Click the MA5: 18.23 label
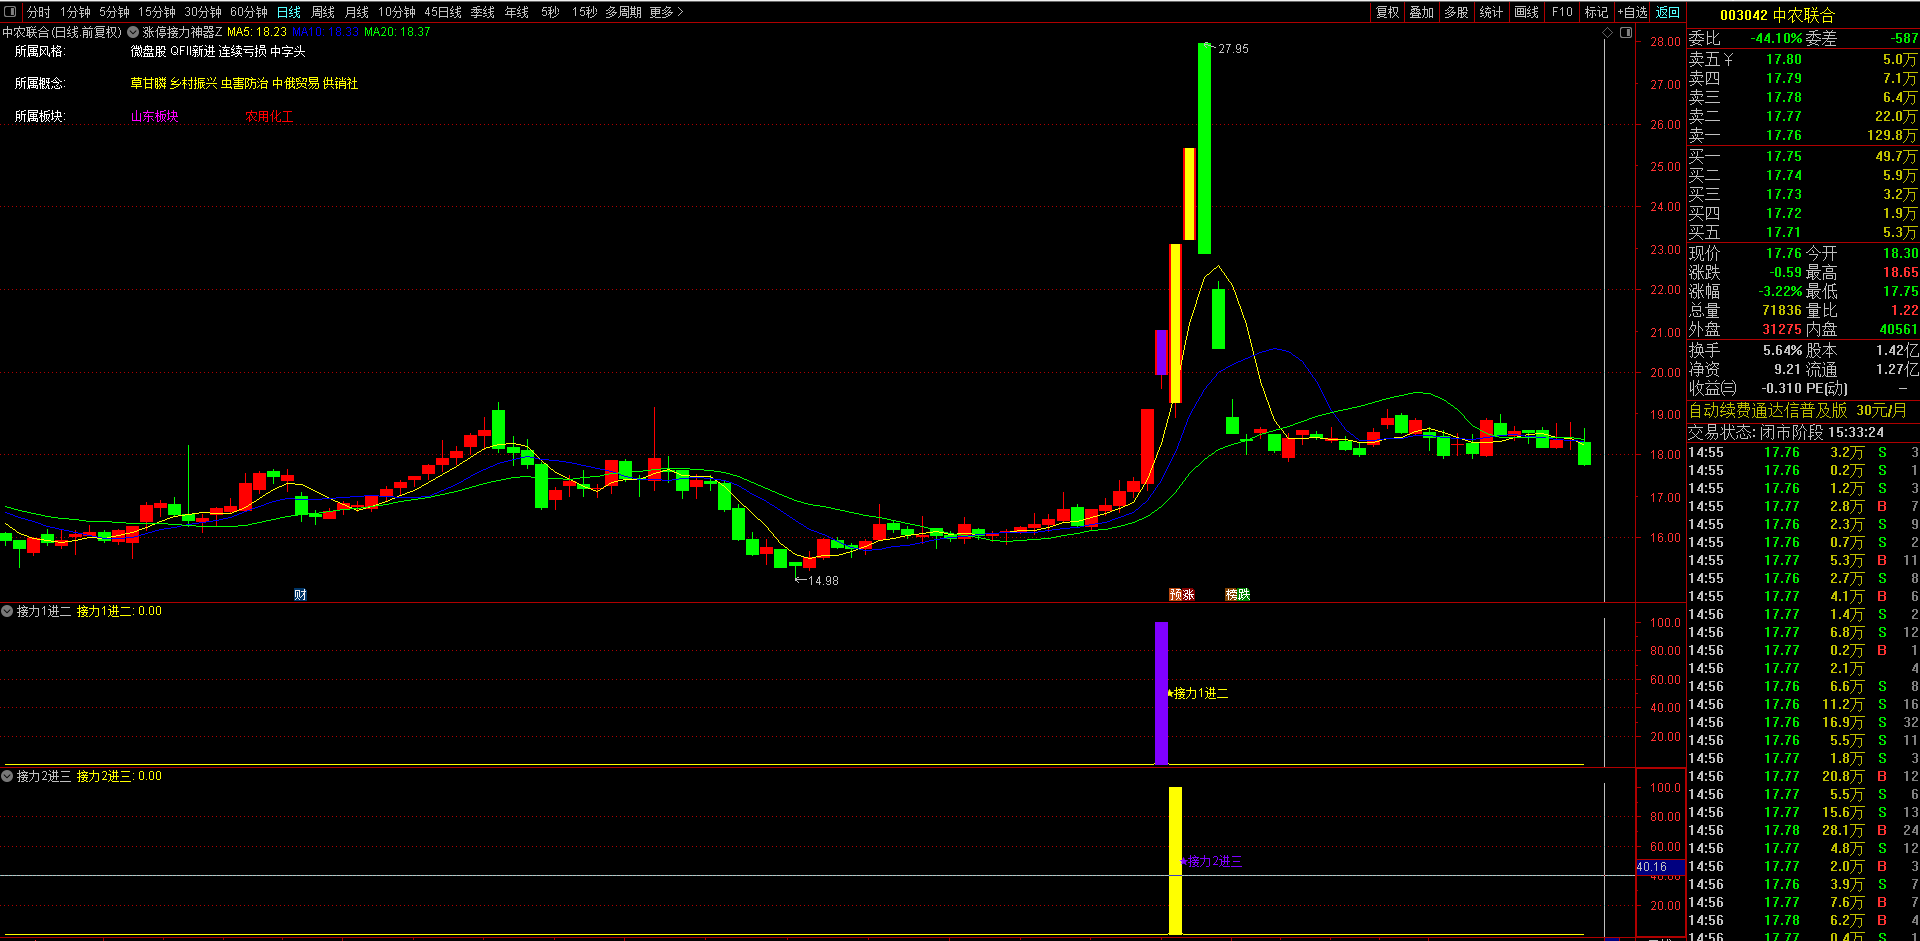 tap(257, 32)
